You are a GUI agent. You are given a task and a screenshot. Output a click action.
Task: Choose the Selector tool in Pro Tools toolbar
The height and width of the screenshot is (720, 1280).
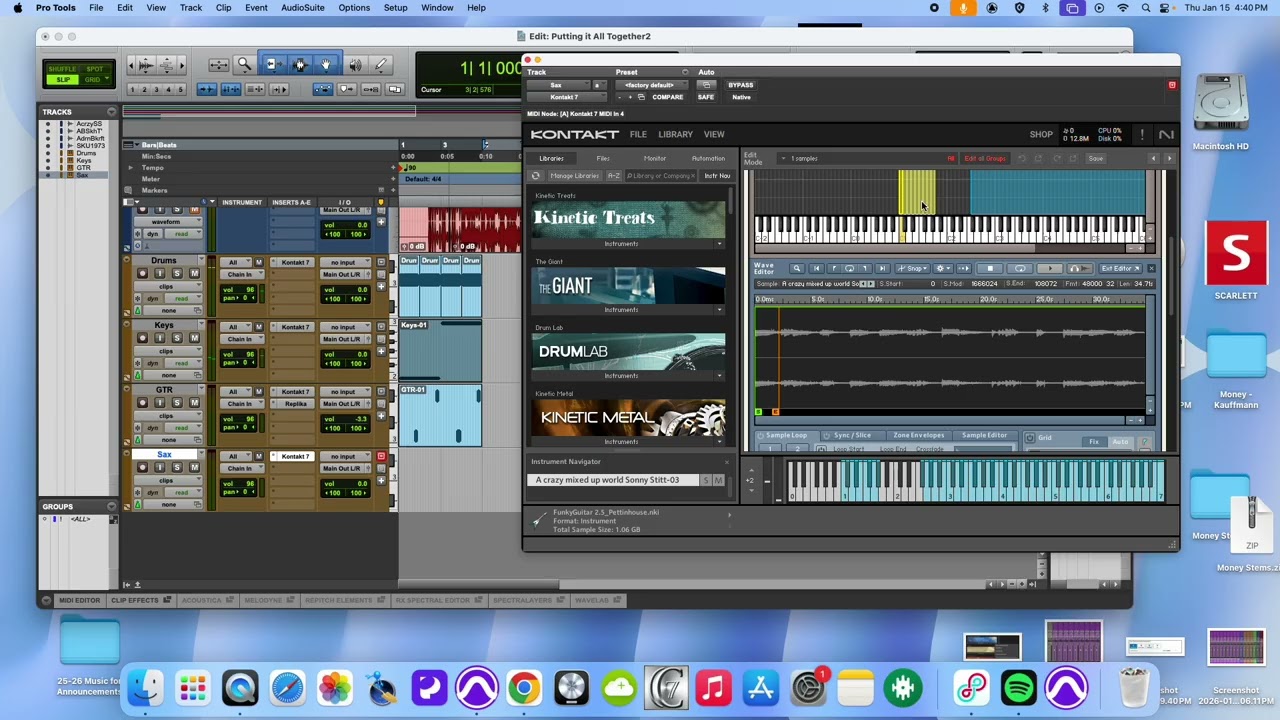pyautogui.click(x=299, y=65)
